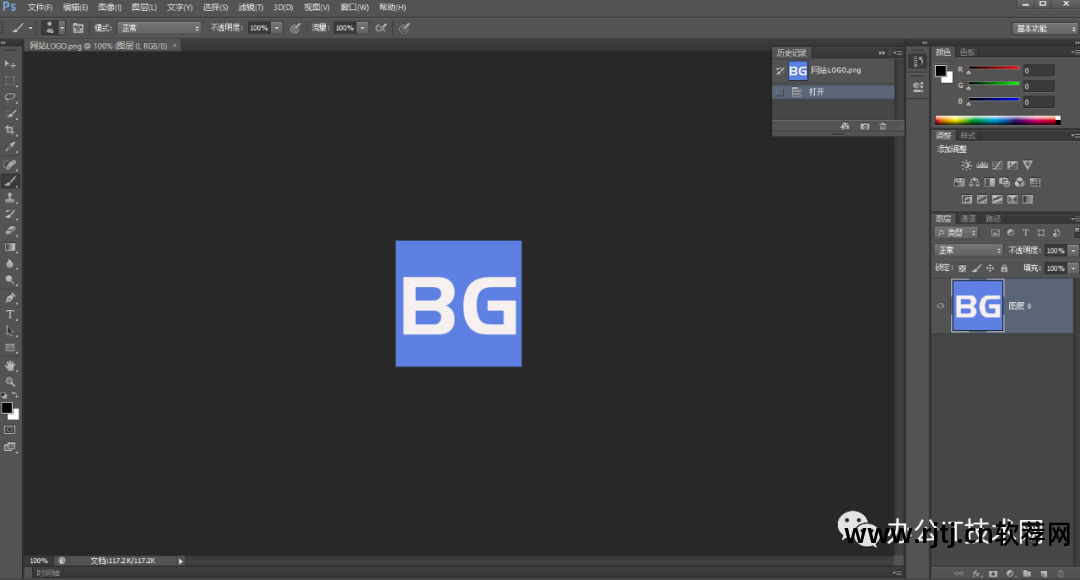
Task: Select the Clone Stamp tool
Action: click(10, 198)
